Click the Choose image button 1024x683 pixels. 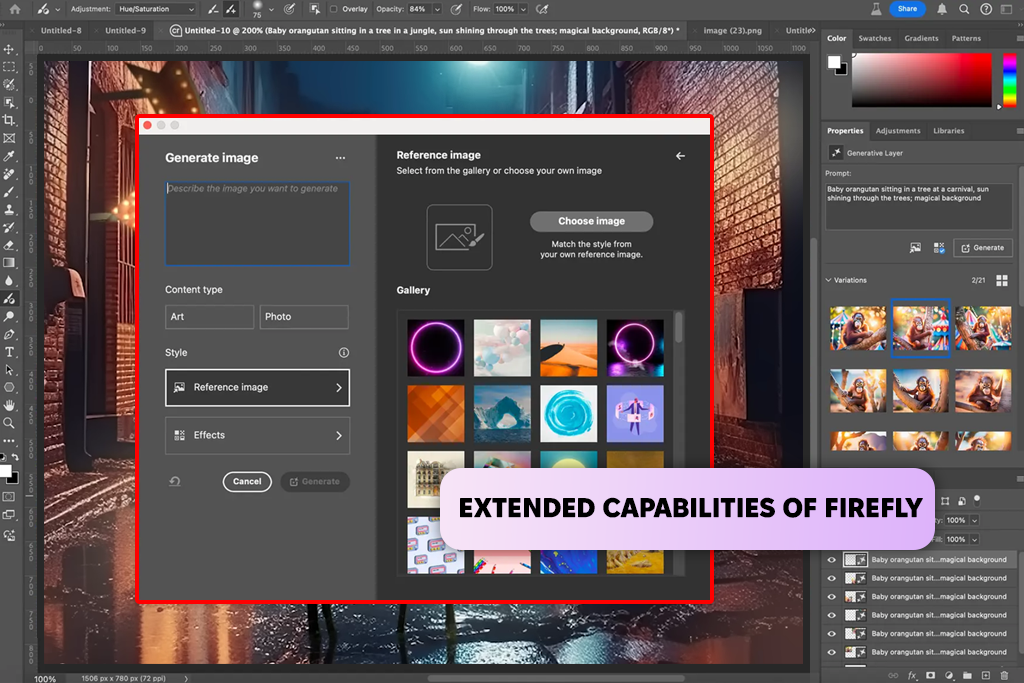[591, 221]
